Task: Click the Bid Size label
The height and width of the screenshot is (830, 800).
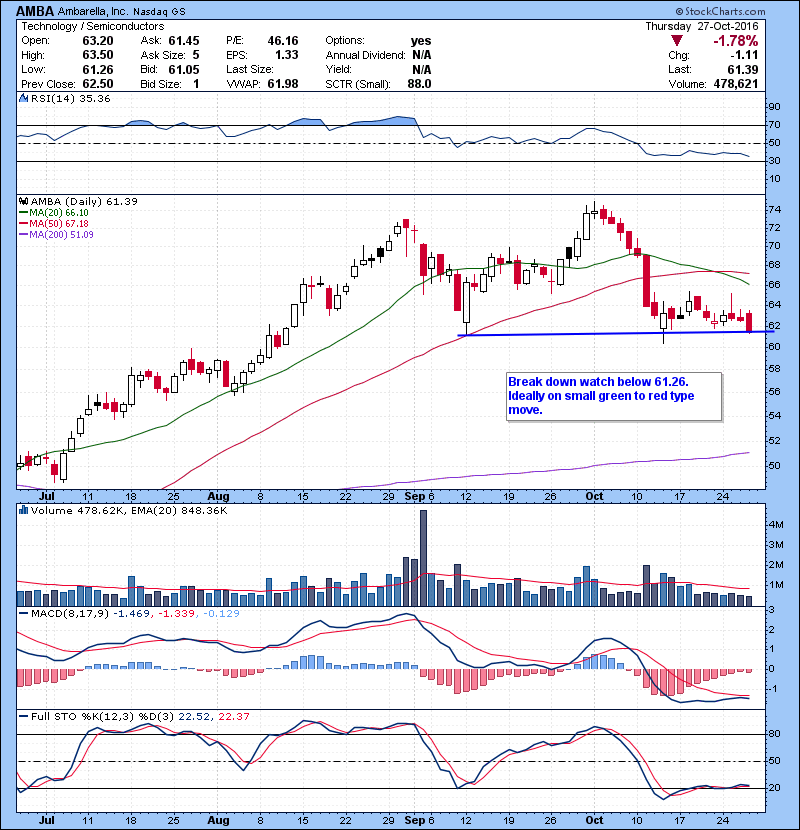Action: click(161, 84)
